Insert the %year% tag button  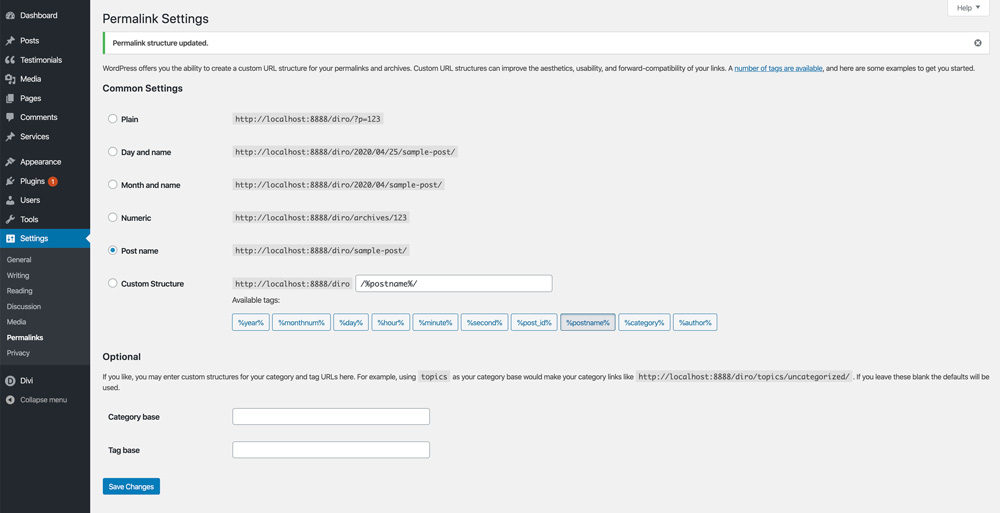pos(251,322)
